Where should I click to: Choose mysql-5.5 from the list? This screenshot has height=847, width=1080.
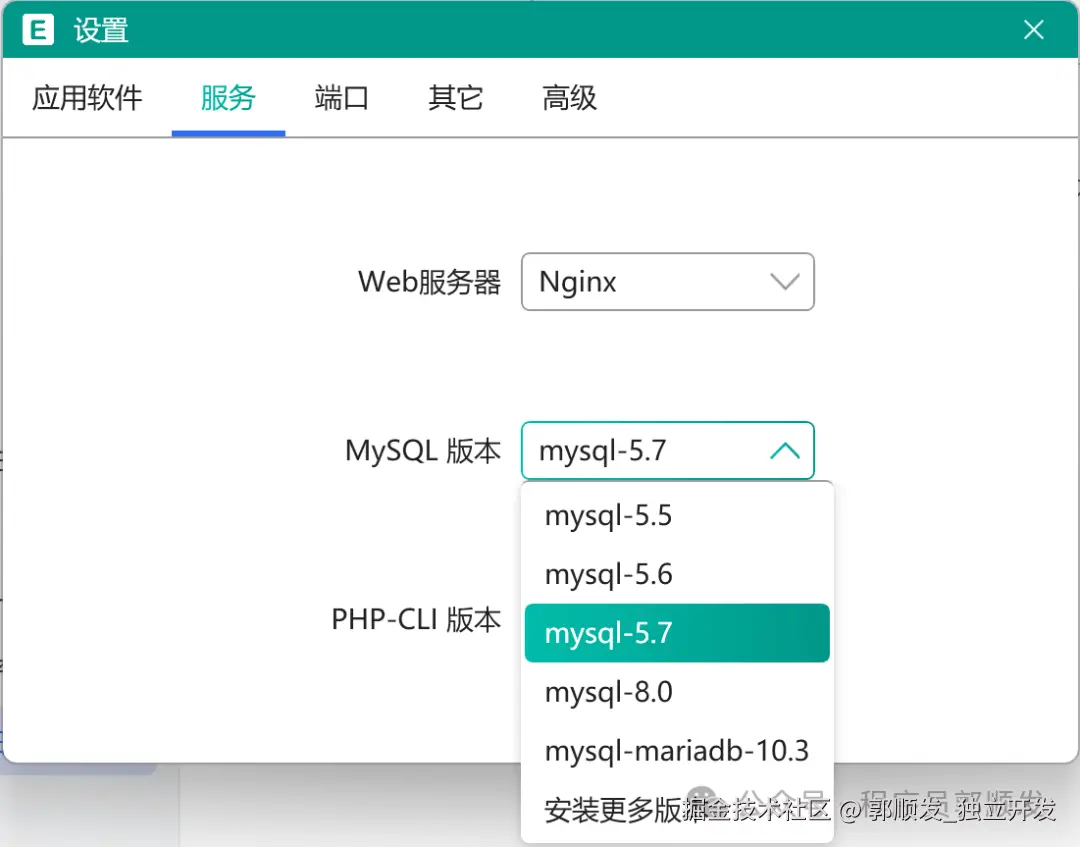677,516
